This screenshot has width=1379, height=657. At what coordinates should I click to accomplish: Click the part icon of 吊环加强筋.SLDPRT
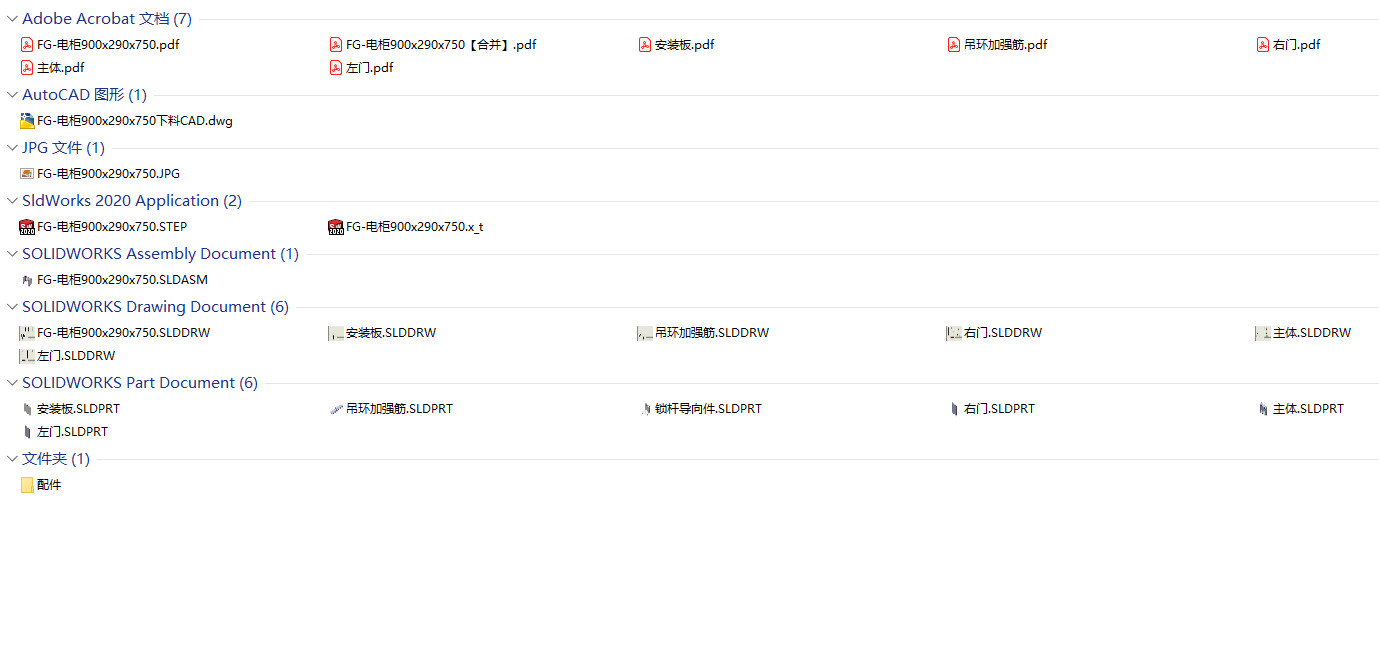coord(336,409)
